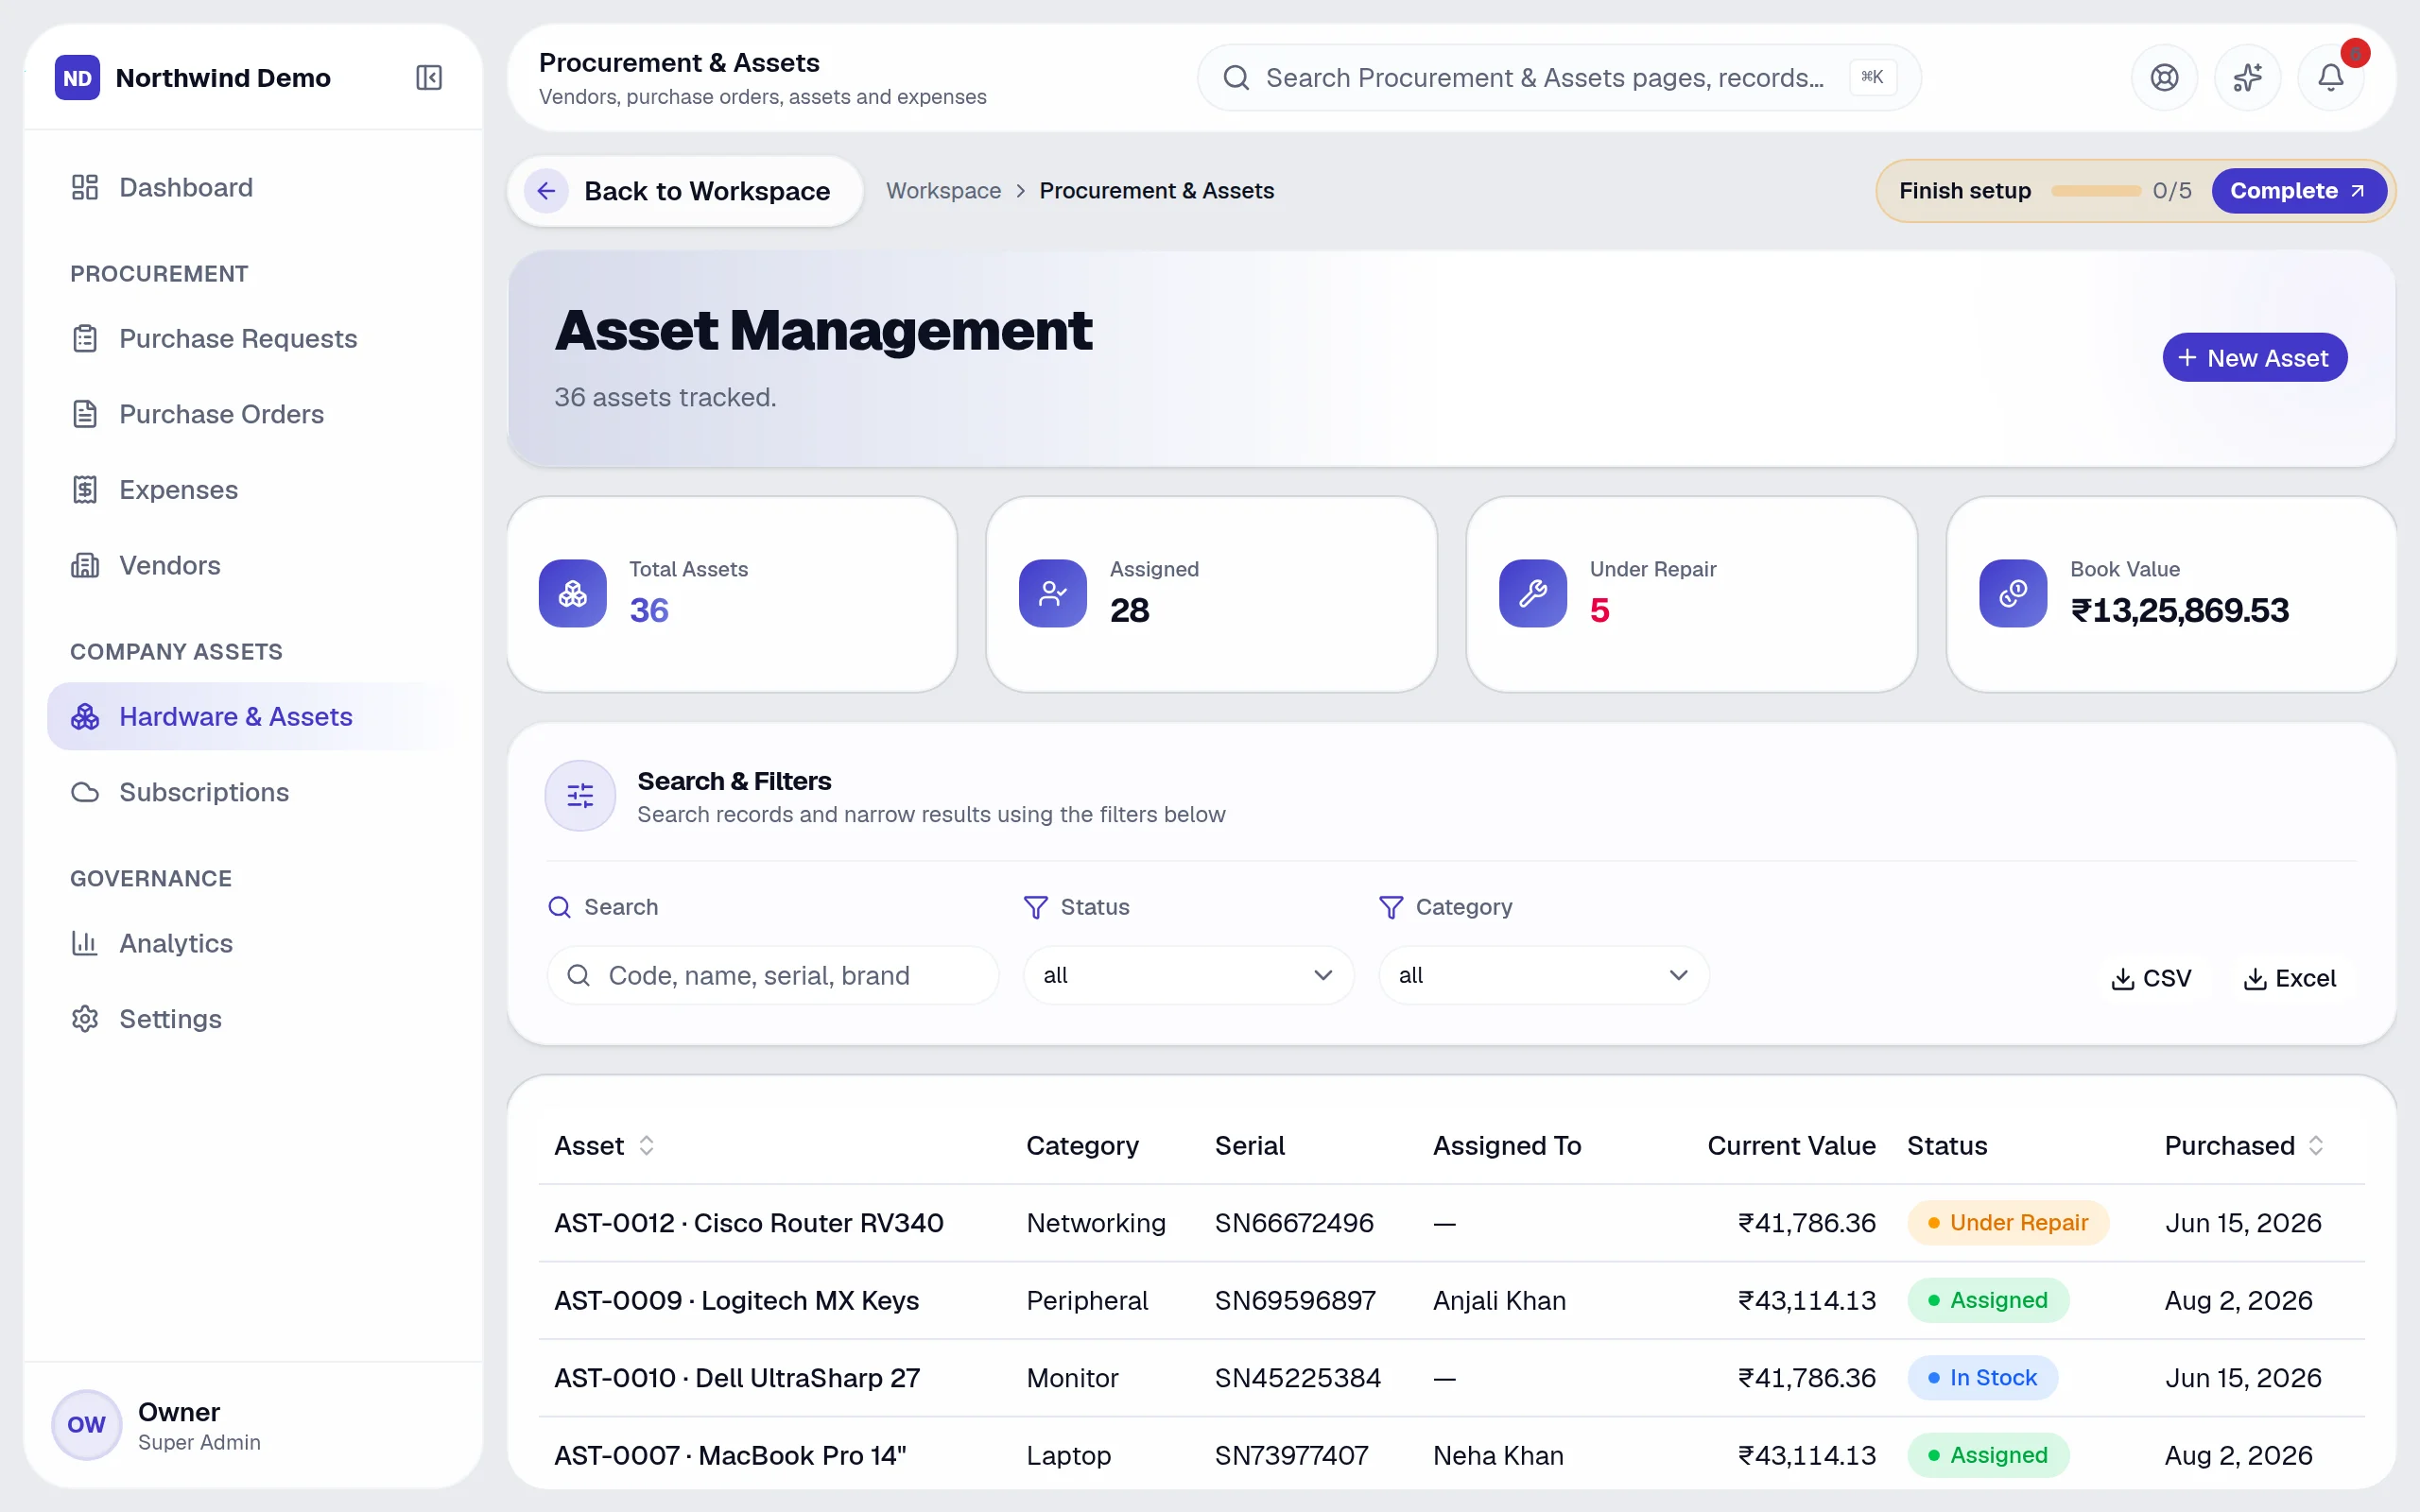2420x1512 pixels.
Task: Click the Under Repair wrench icon
Action: pos(1532,593)
